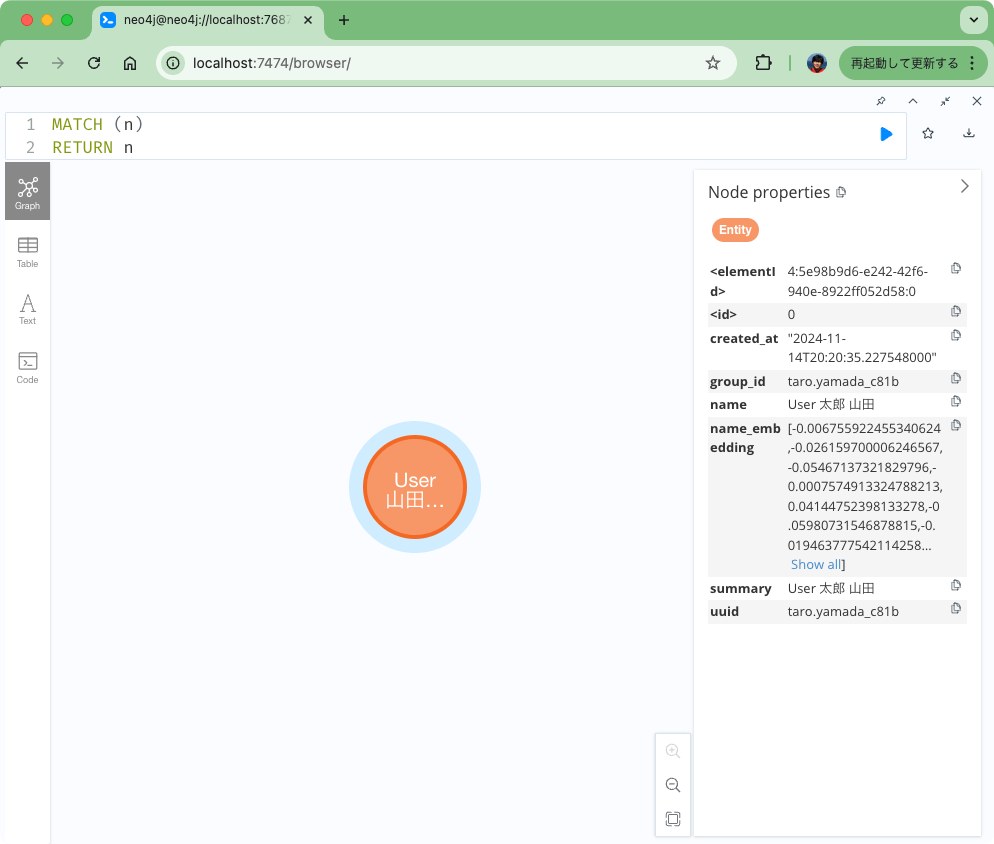Screen dimensions: 994x844
Task: Pin the result frame
Action: point(881,101)
